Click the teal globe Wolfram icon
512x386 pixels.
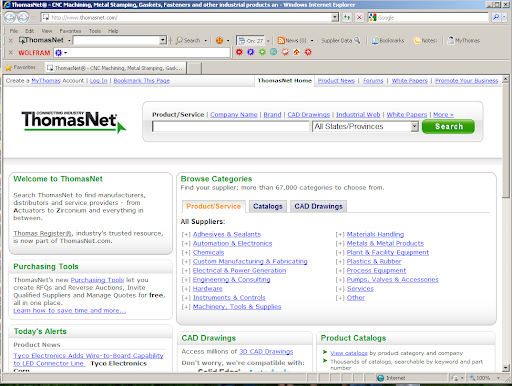coord(273,52)
